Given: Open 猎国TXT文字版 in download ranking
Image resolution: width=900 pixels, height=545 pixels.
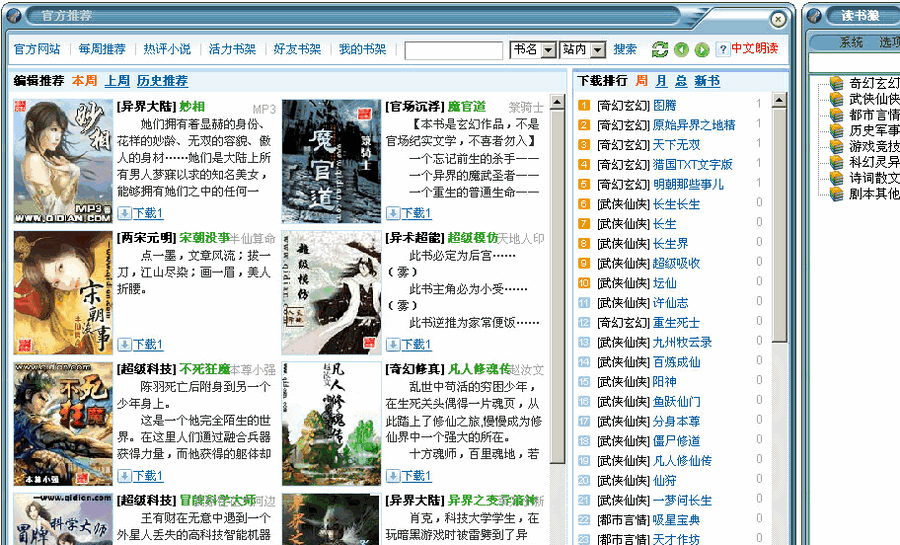Looking at the screenshot, I should (693, 165).
